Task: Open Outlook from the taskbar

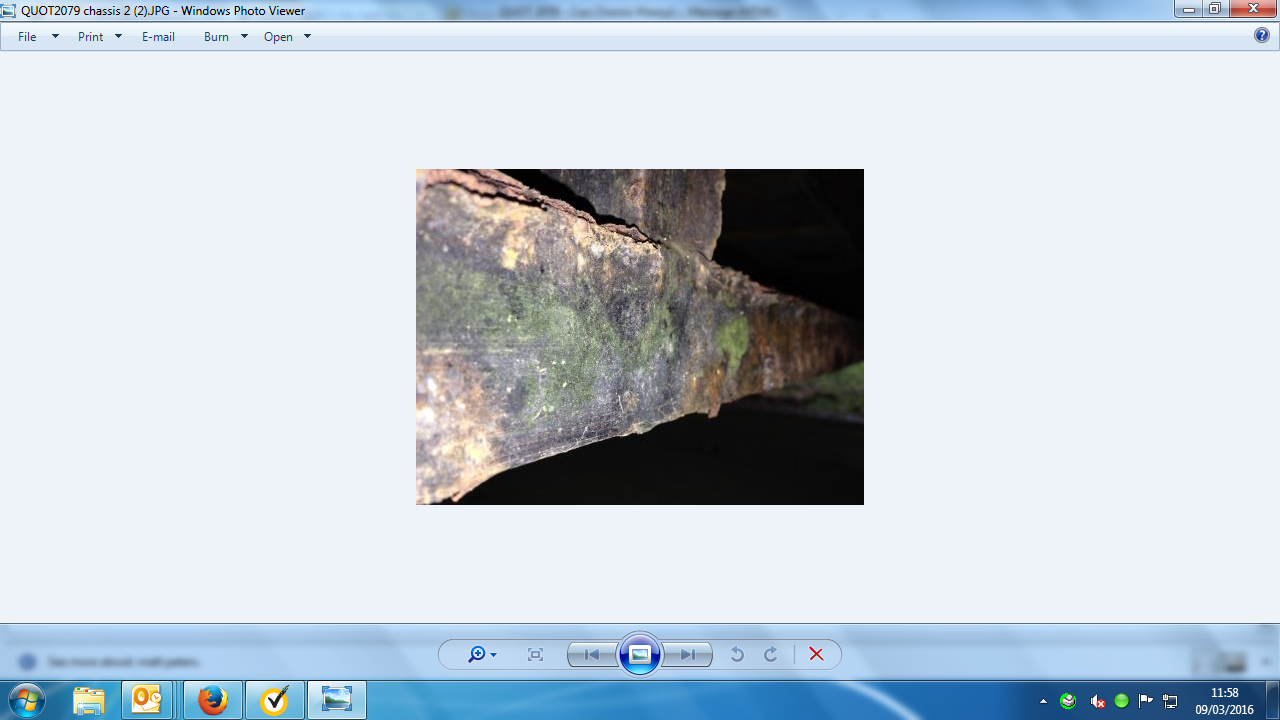Action: pyautogui.click(x=147, y=700)
